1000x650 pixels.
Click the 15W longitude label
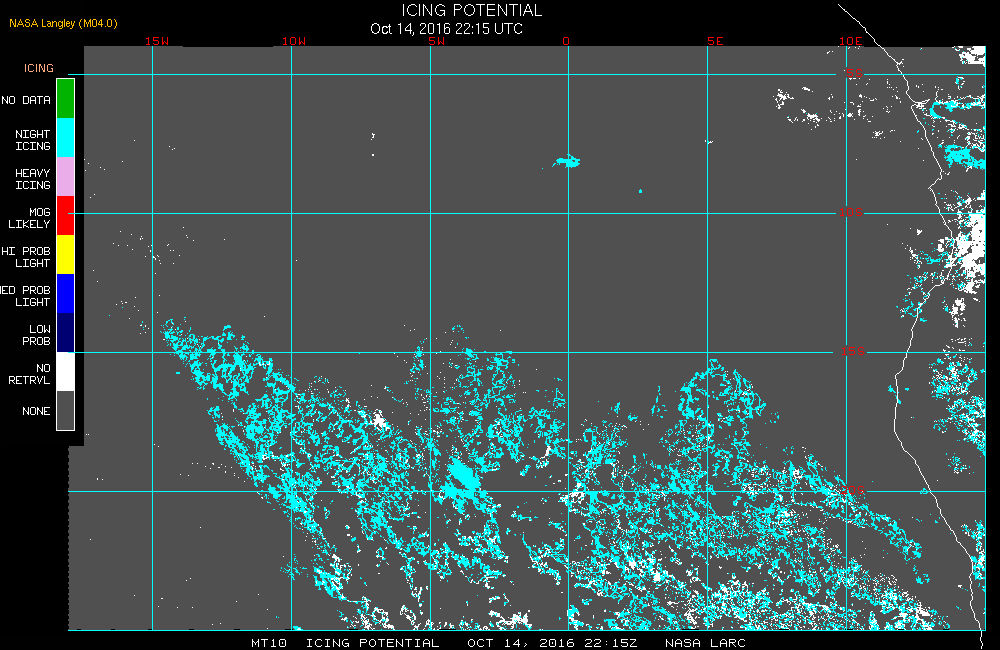pos(157,41)
